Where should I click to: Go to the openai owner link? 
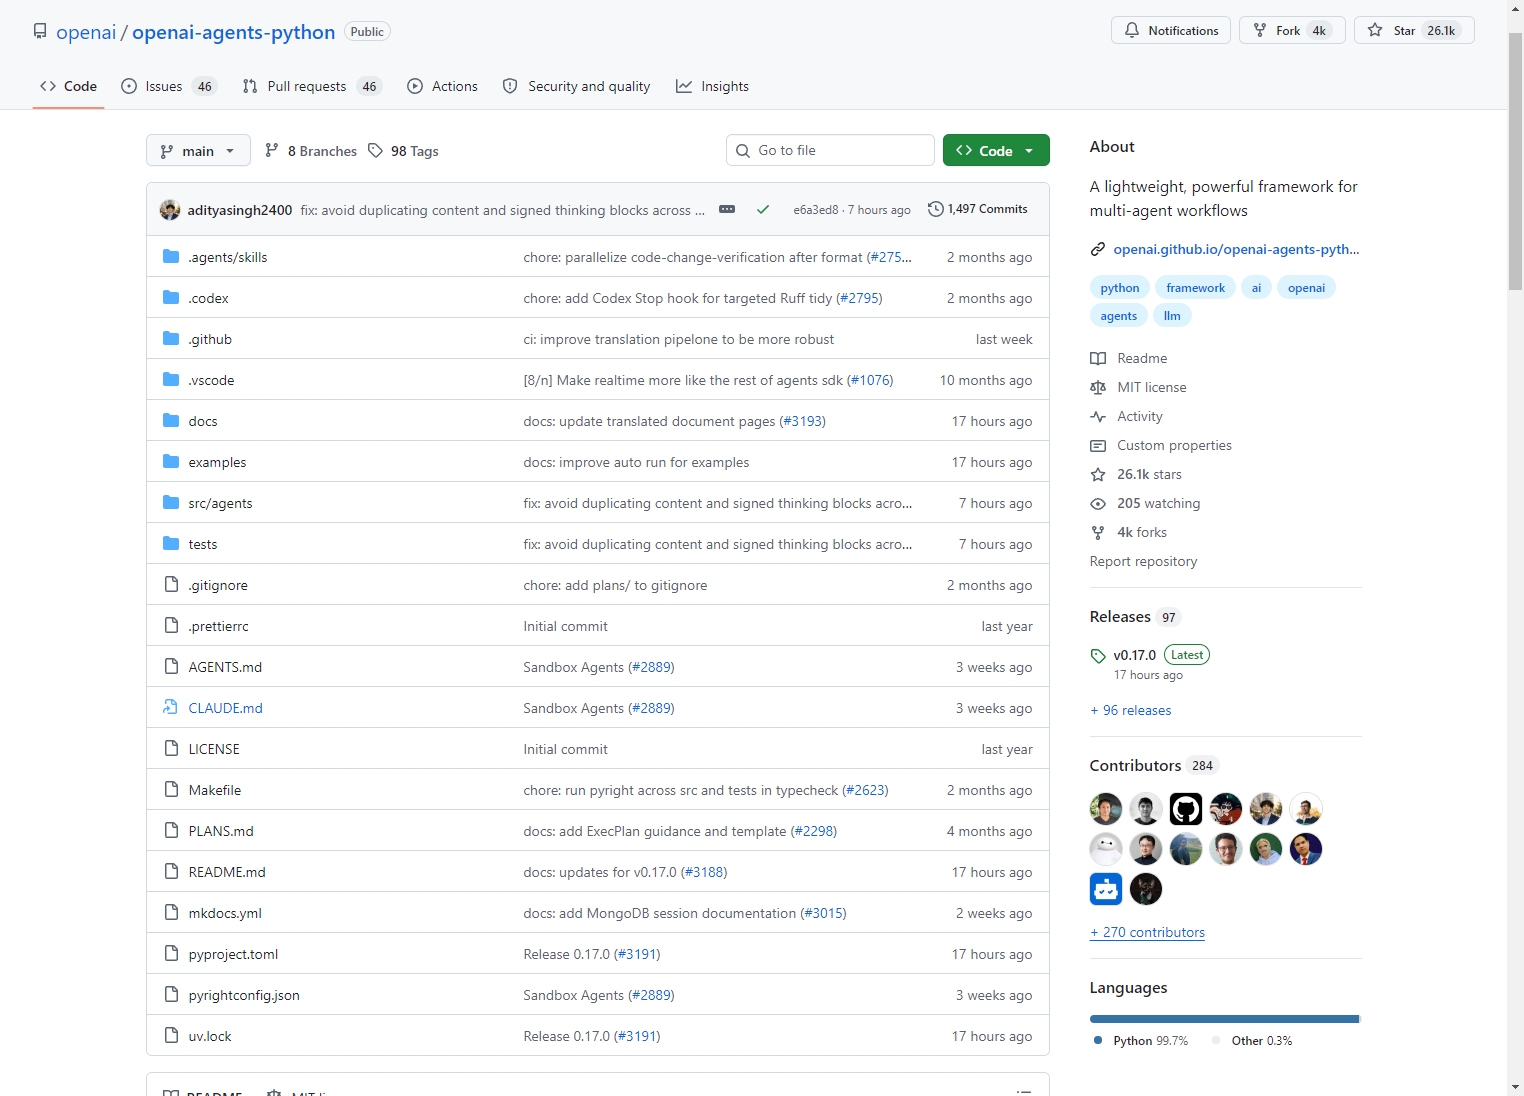86,32
